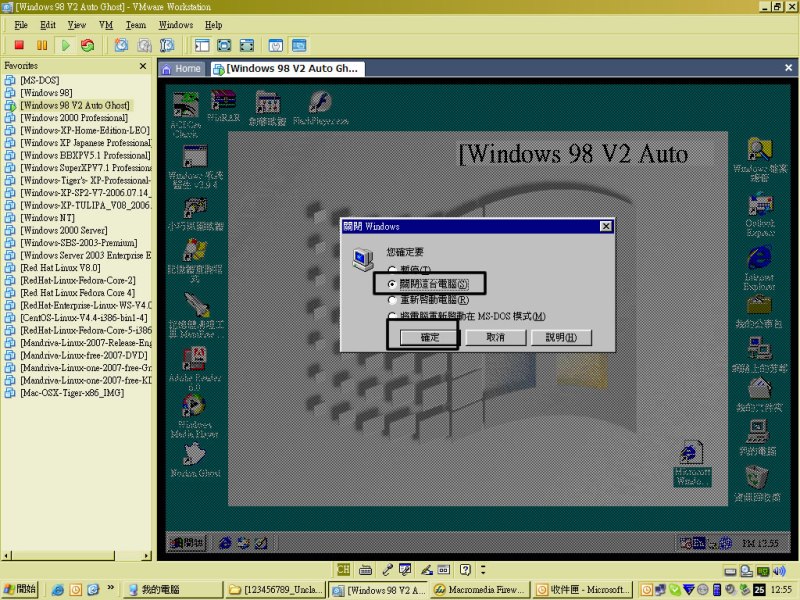Switch to the Home tab
800x600 pixels.
(x=183, y=69)
